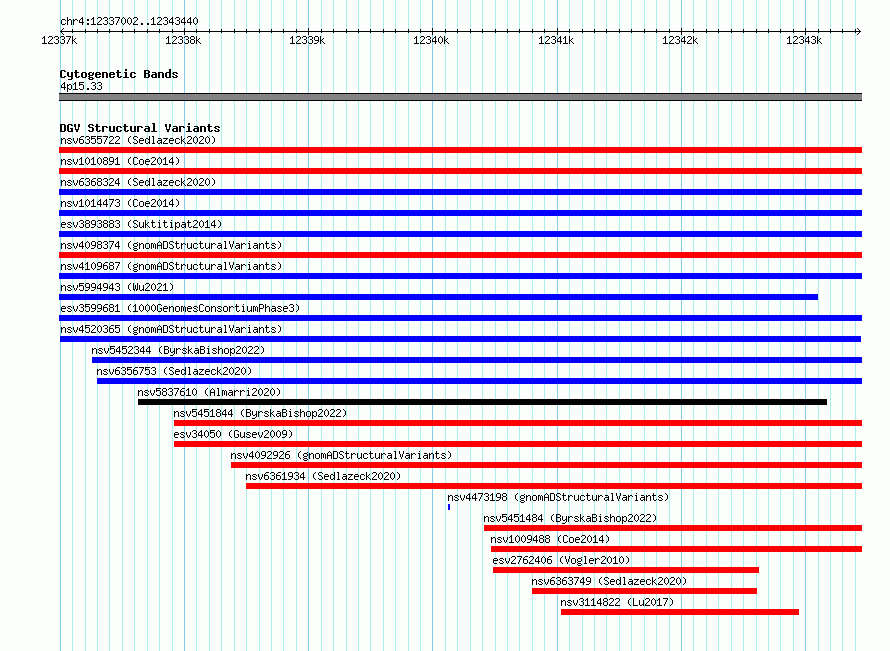Image resolution: width=890 pixels, height=651 pixels.
Task: Click the nsv1014473 (Coe2014) label
Action: pyautogui.click(x=120, y=203)
